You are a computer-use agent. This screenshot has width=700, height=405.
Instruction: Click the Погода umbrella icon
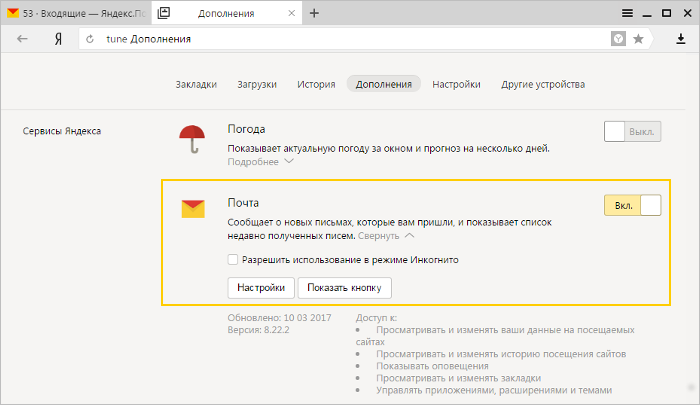192,139
